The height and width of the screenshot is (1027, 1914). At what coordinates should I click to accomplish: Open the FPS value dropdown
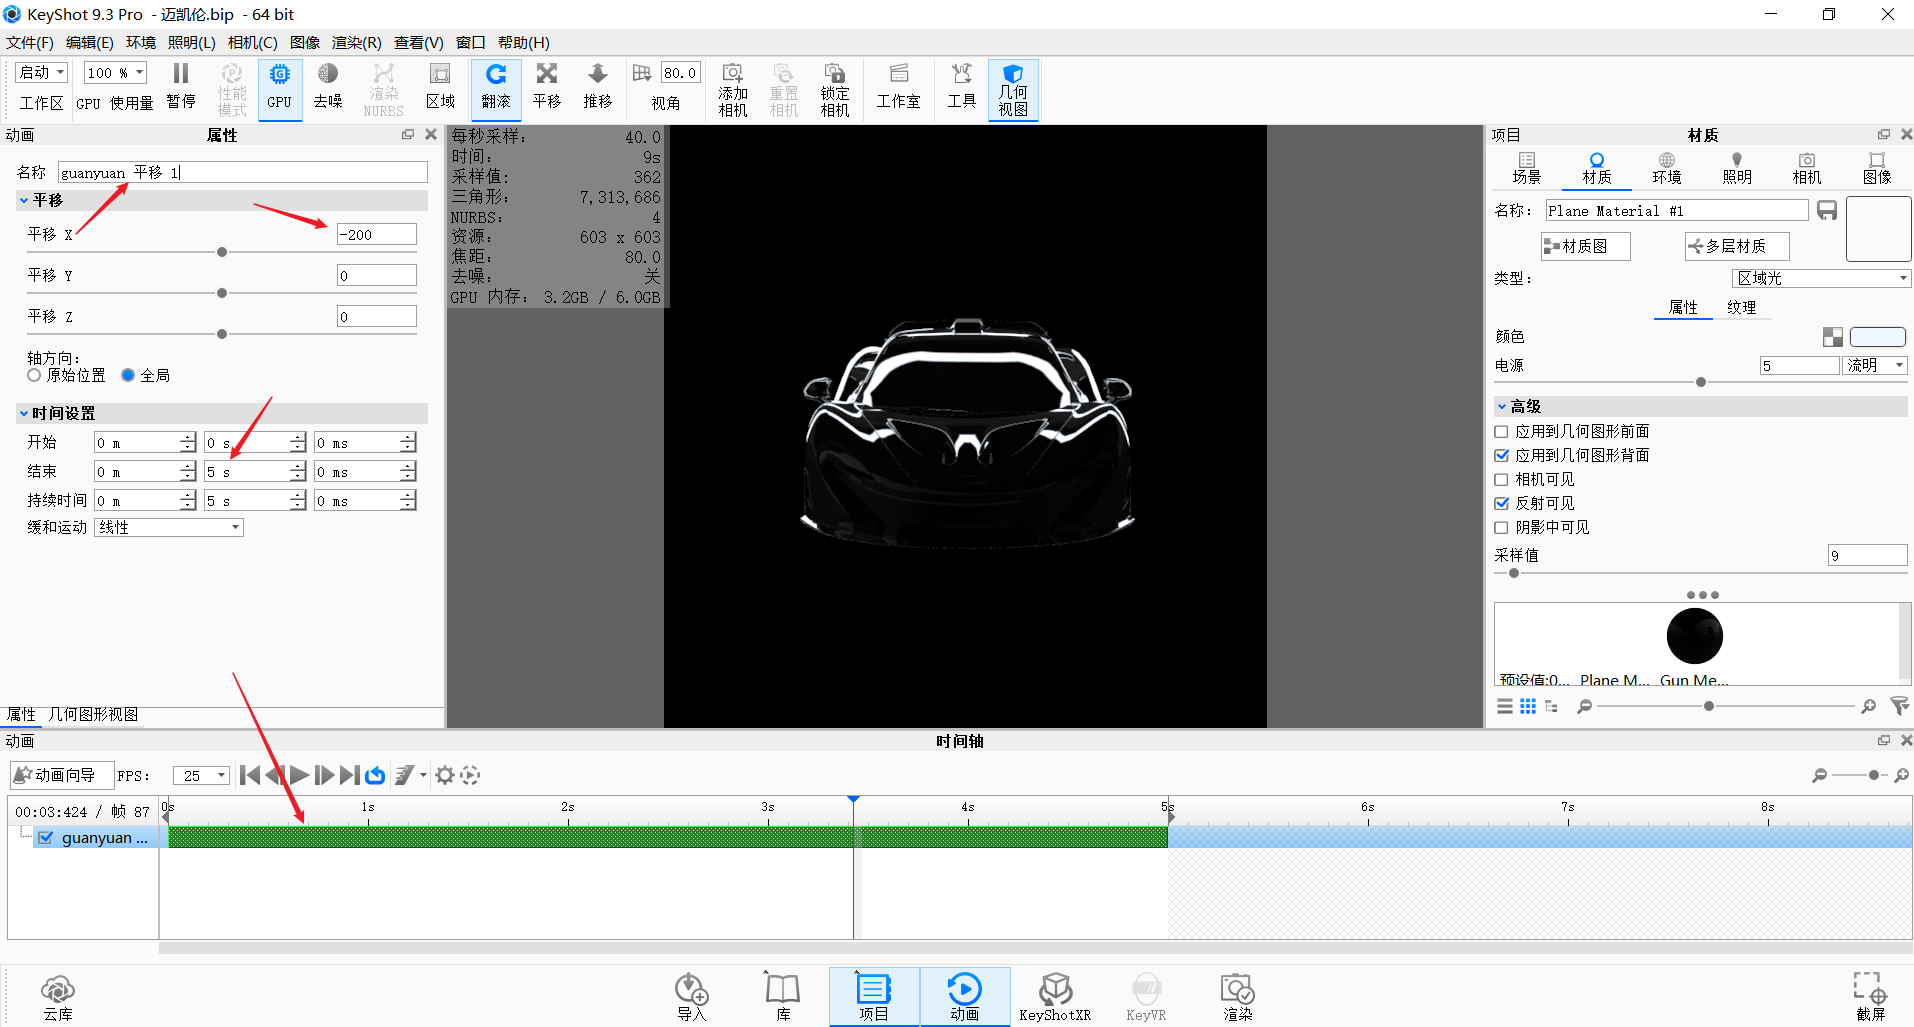tap(200, 775)
